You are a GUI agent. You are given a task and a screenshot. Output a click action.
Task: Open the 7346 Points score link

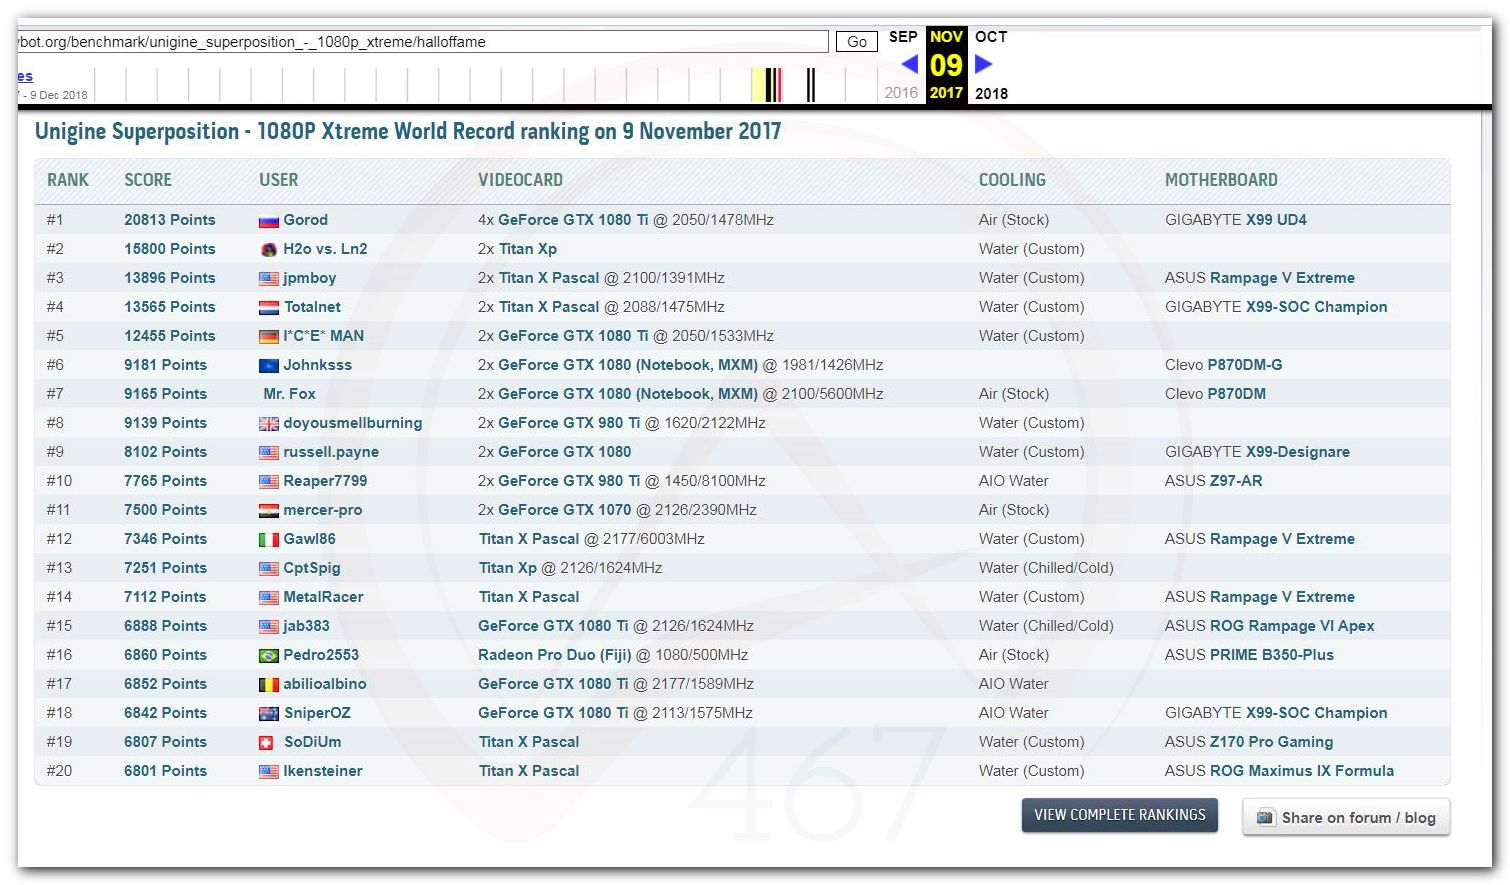pyautogui.click(x=165, y=539)
